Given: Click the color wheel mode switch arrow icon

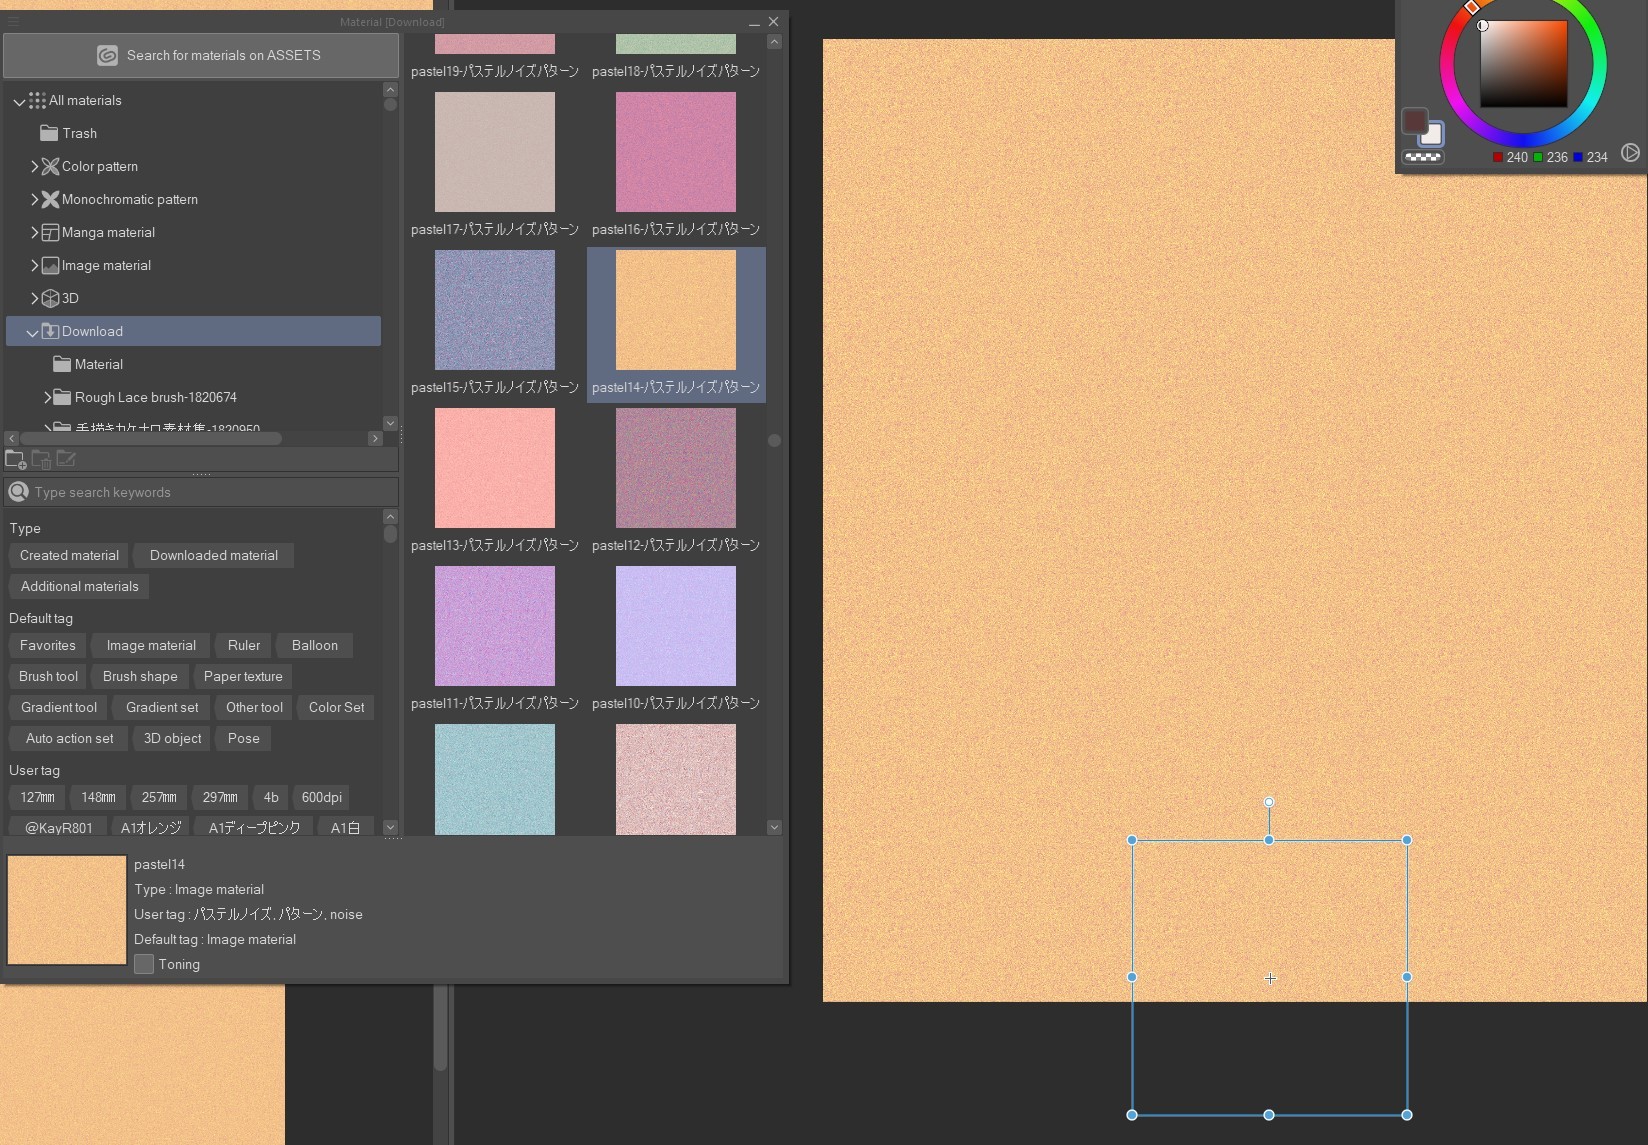Looking at the screenshot, I should click(x=1630, y=153).
